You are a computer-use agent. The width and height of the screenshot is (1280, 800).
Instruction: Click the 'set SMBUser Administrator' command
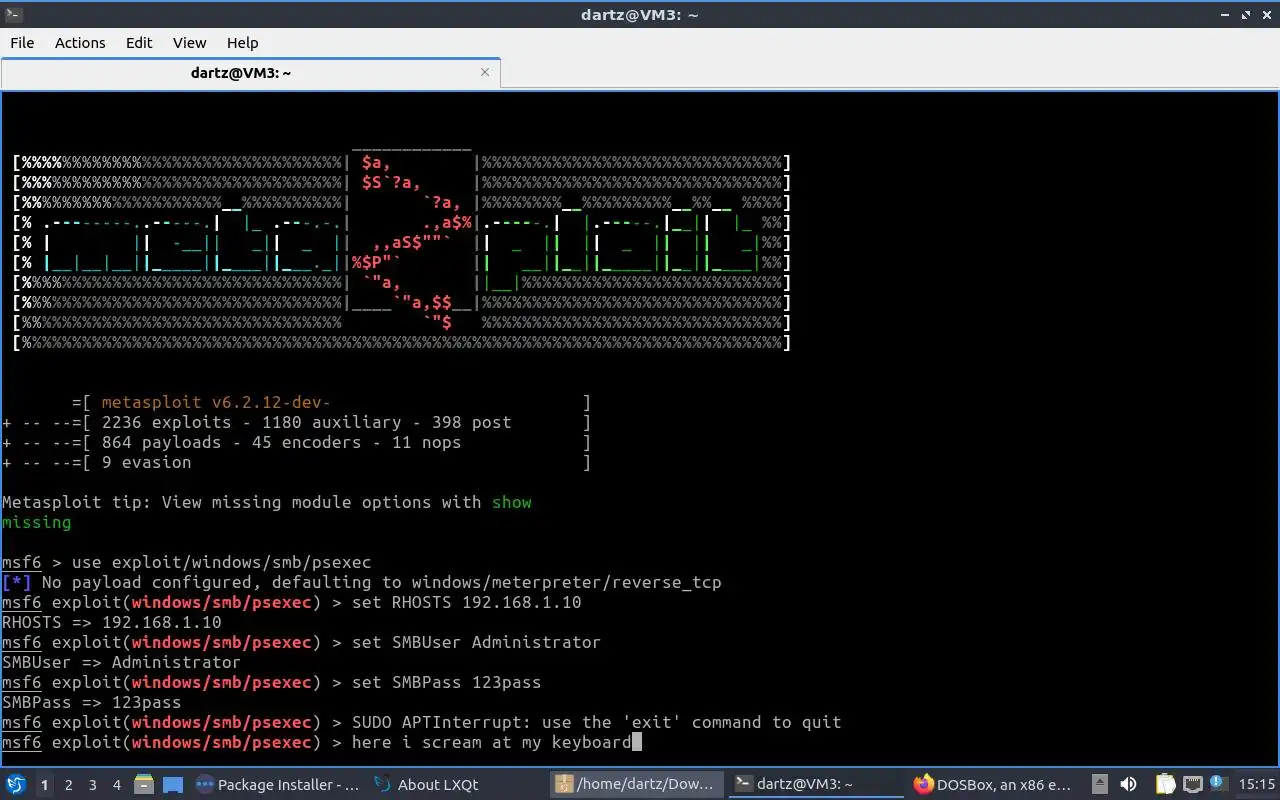[476, 642]
